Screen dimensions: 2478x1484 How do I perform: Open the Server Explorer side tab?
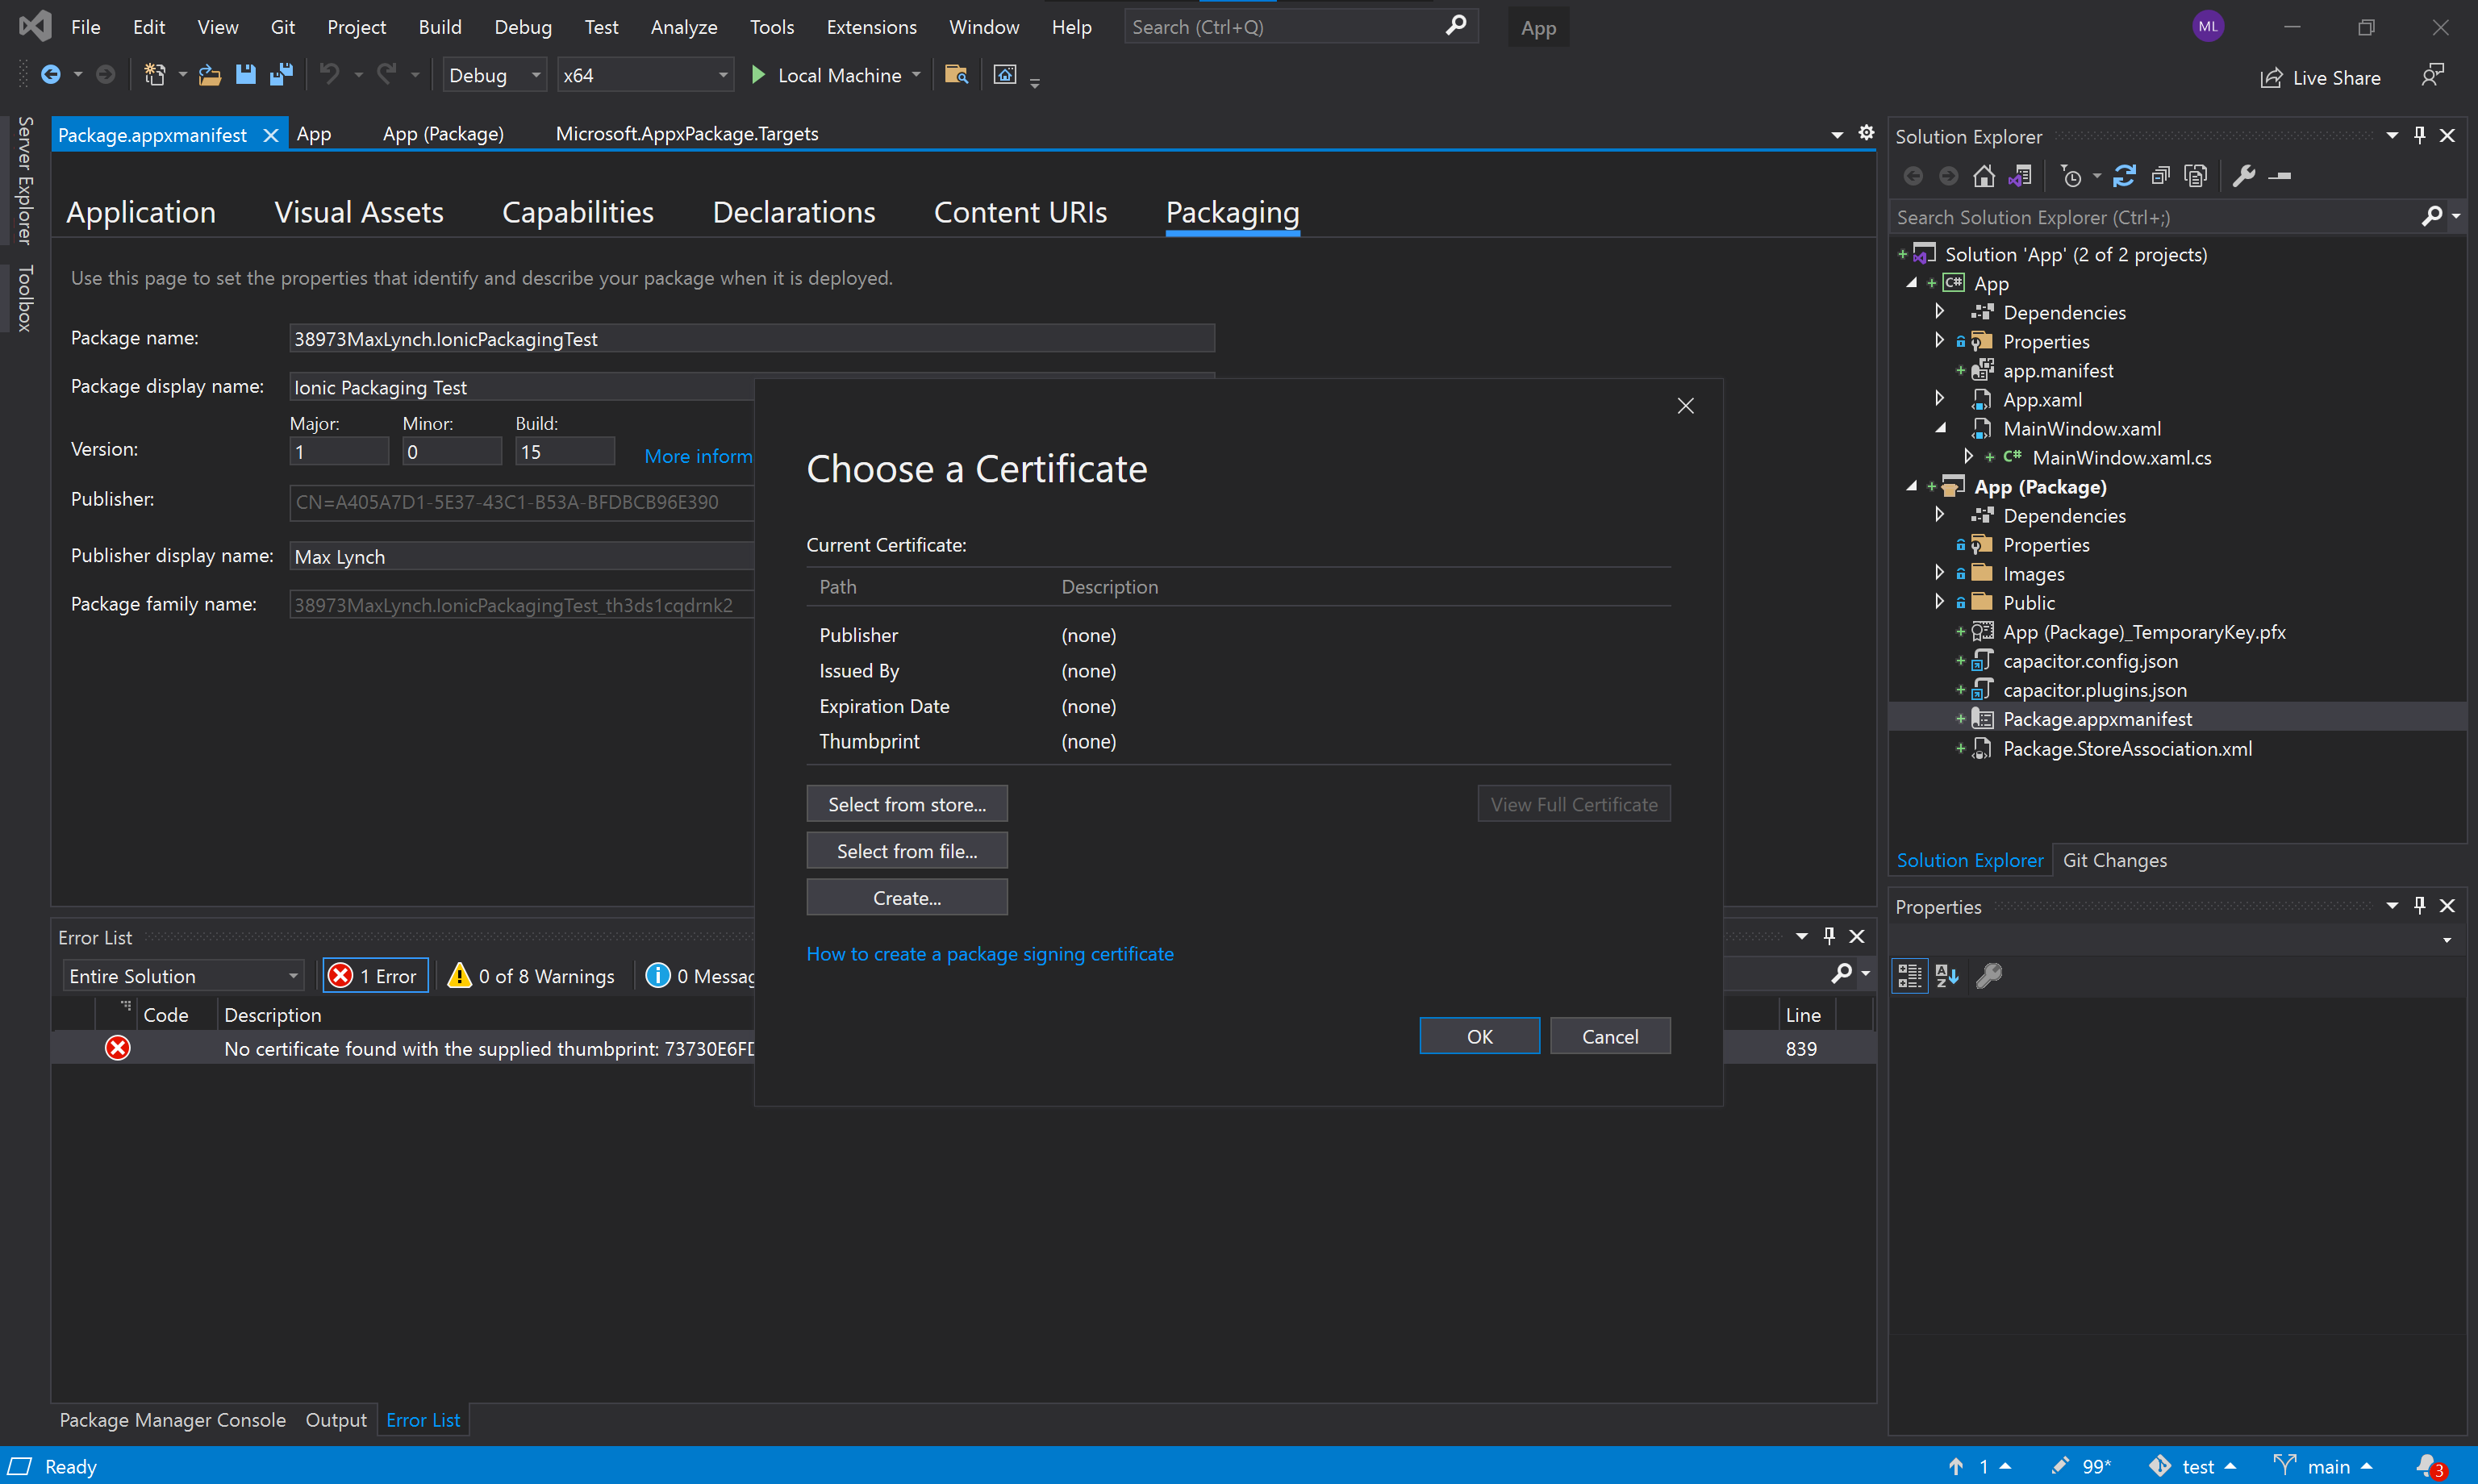[x=25, y=180]
